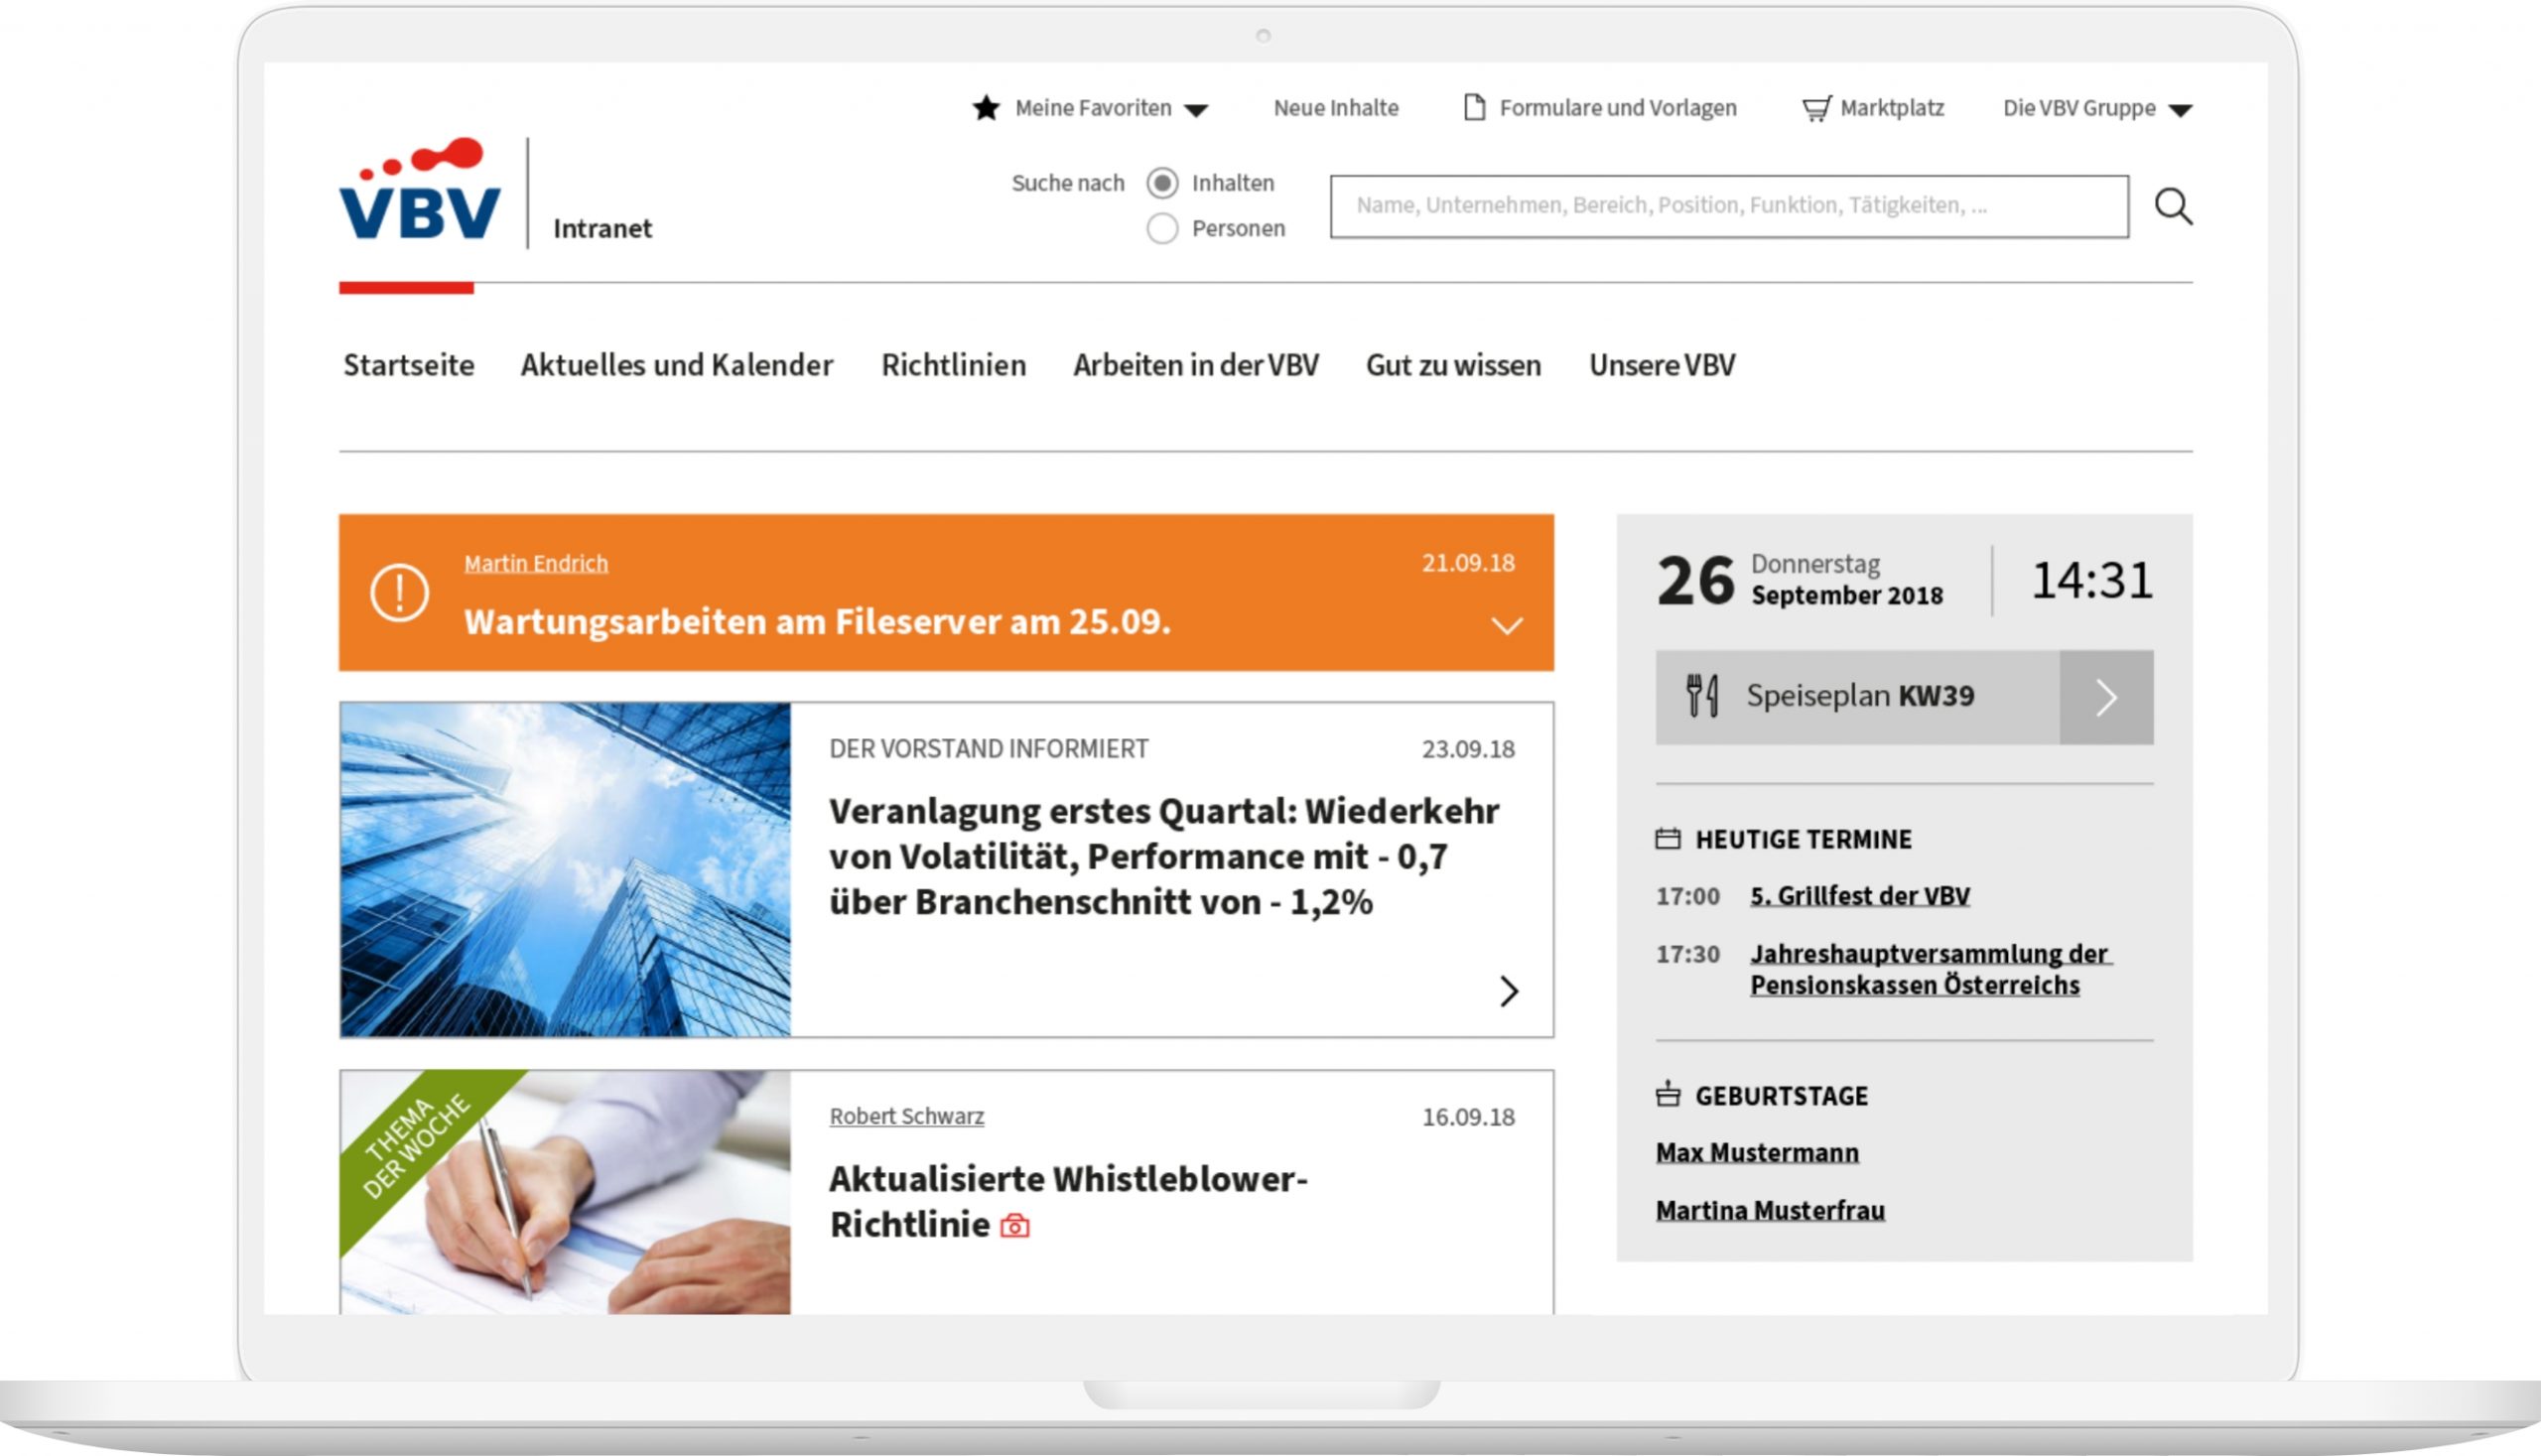
Task: Open the Thema der Woche signing photo thumbnail
Action: [x=565, y=1192]
